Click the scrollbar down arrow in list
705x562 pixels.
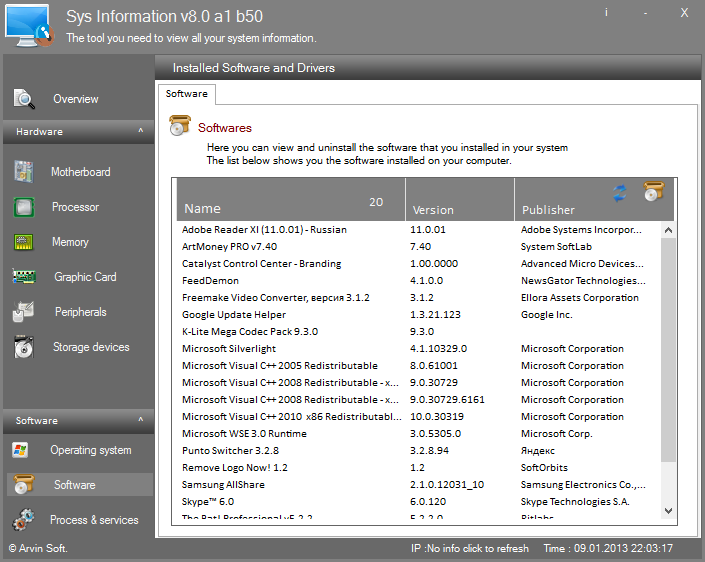668,511
